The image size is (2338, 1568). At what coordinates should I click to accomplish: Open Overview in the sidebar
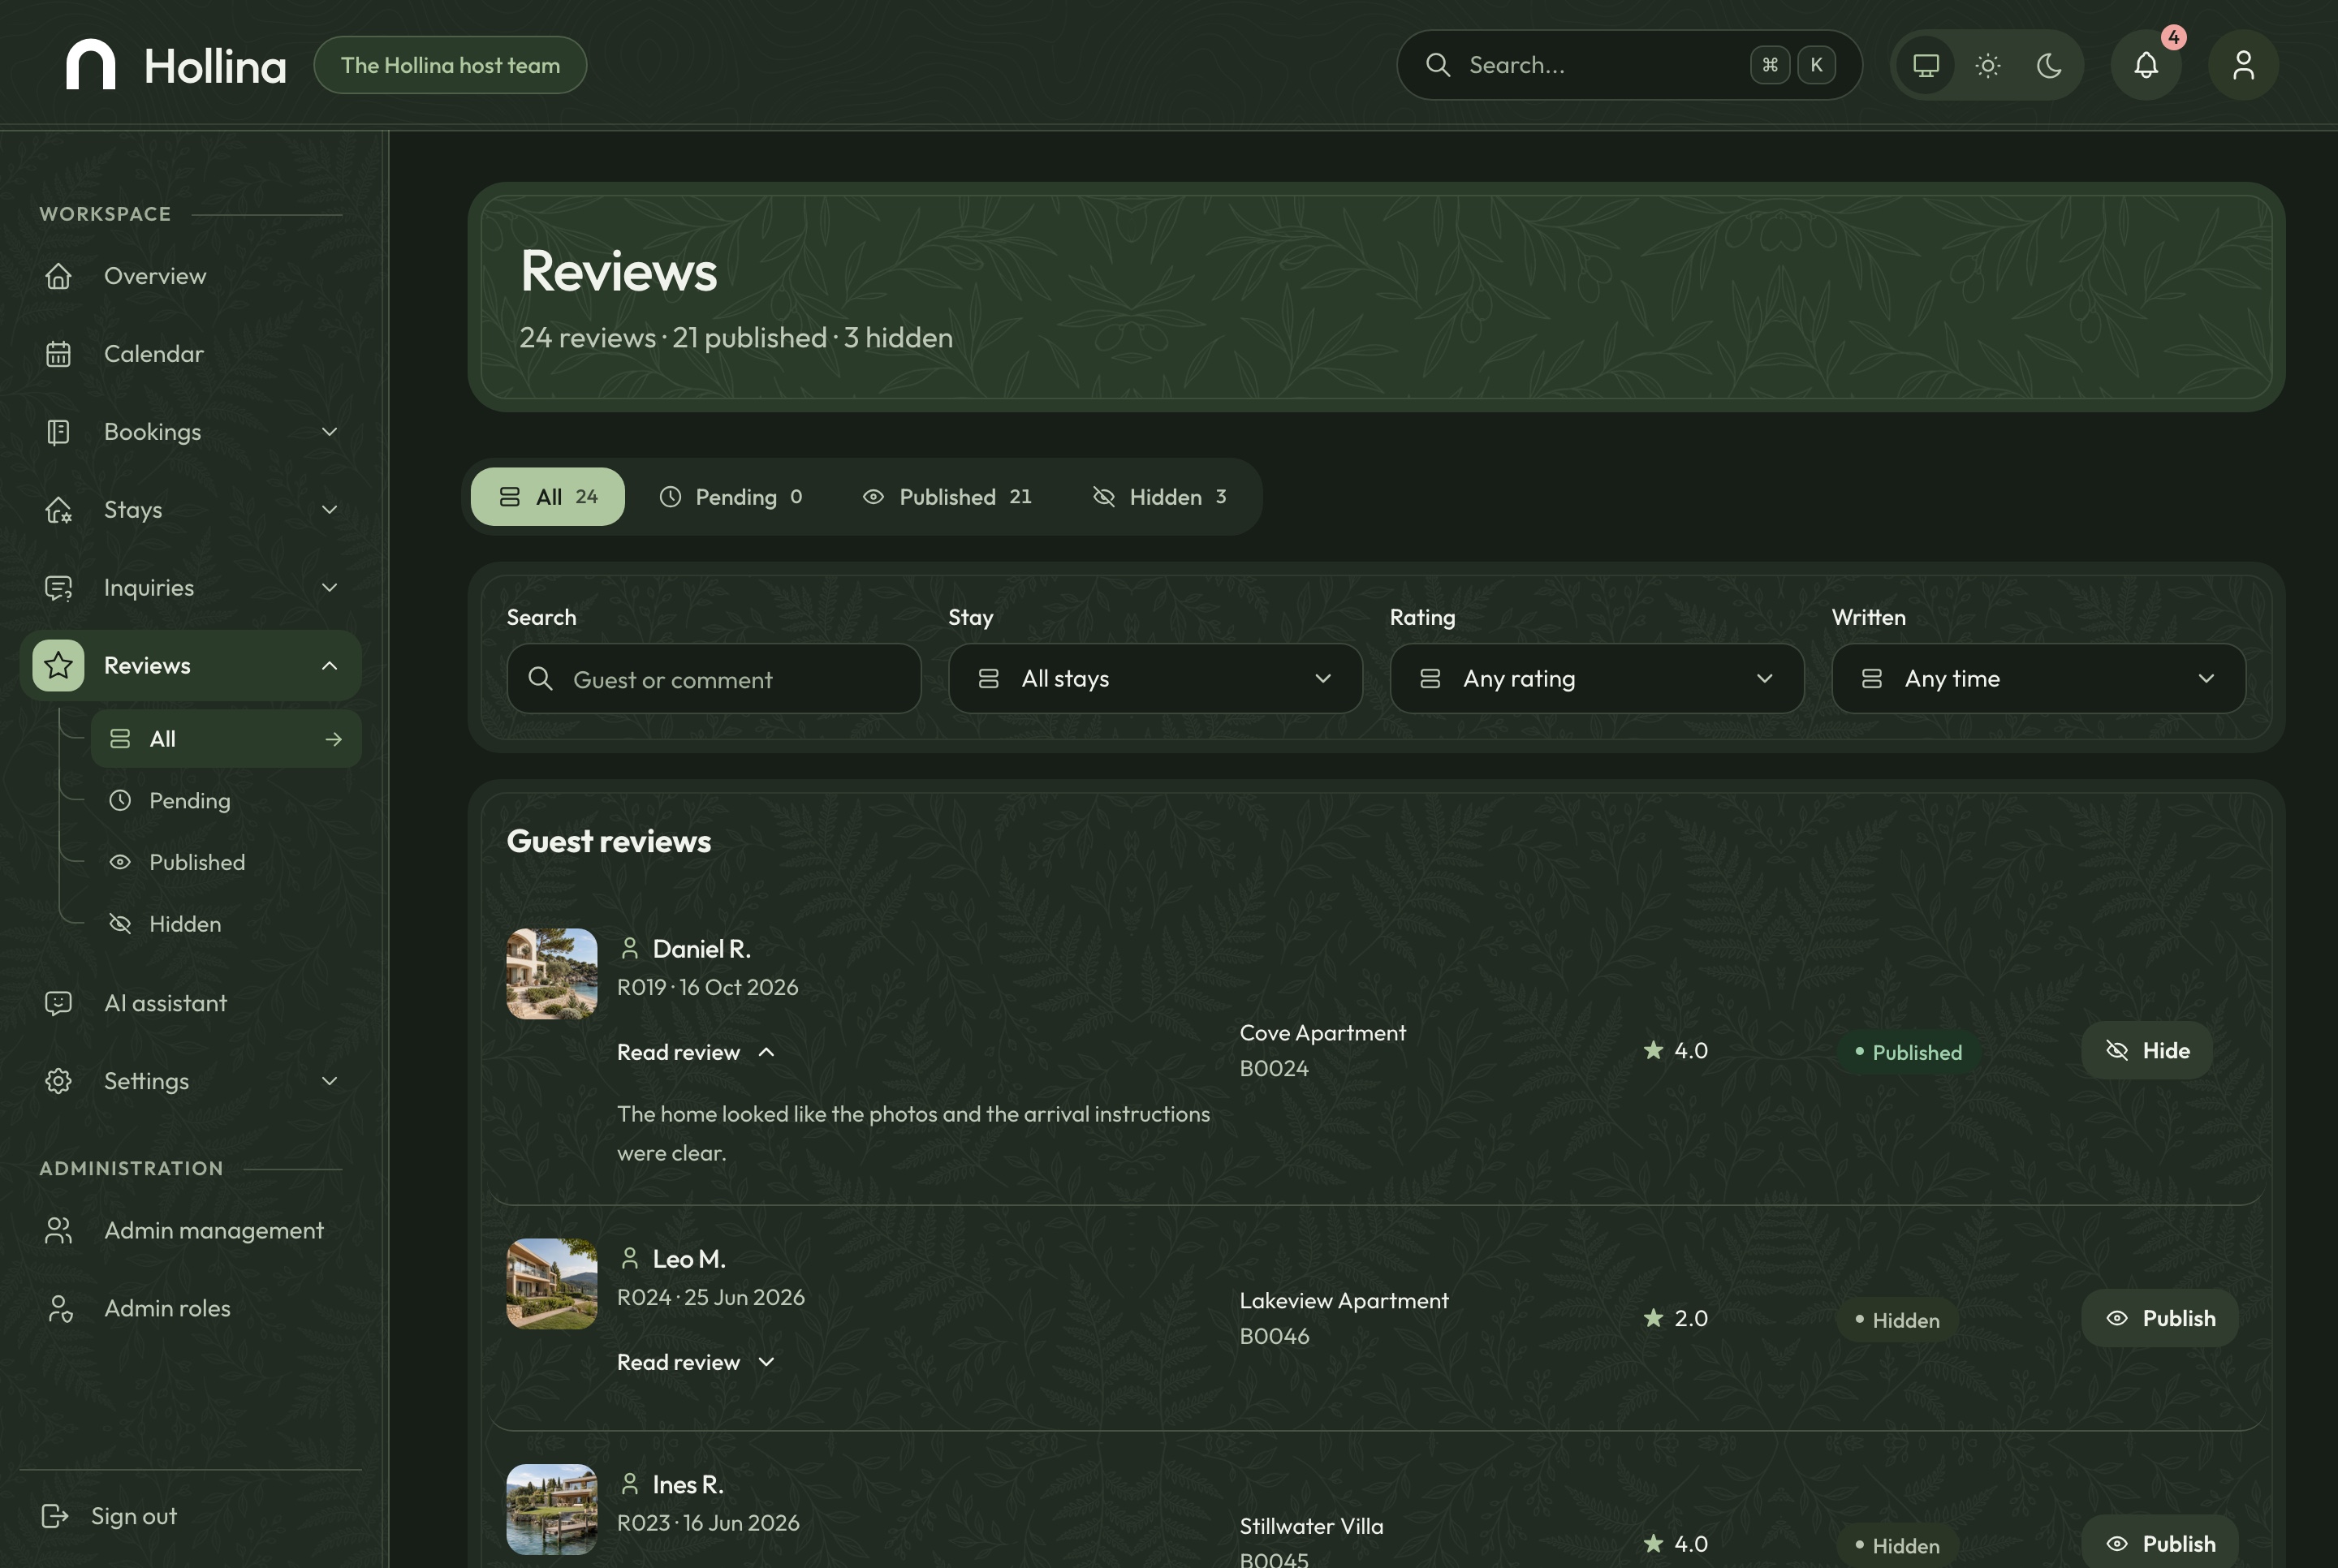coord(191,276)
